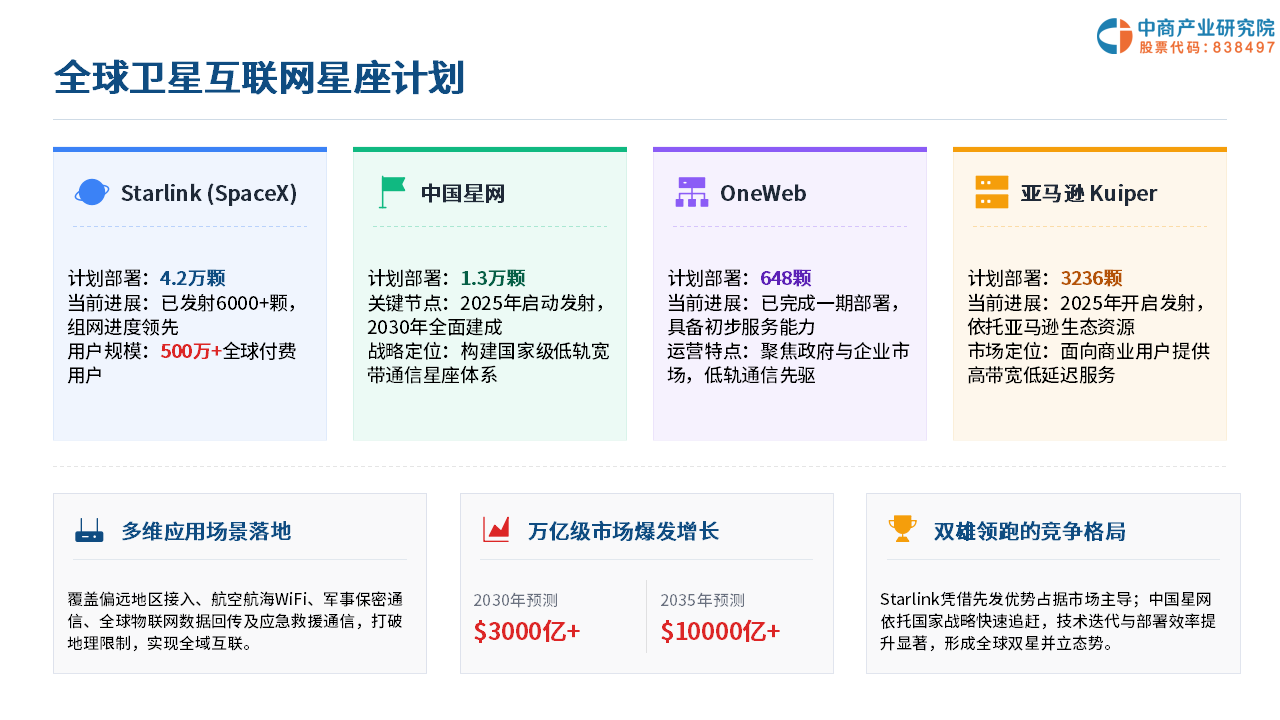Click the OneWeb card heading
The image size is (1280, 720).
(763, 193)
